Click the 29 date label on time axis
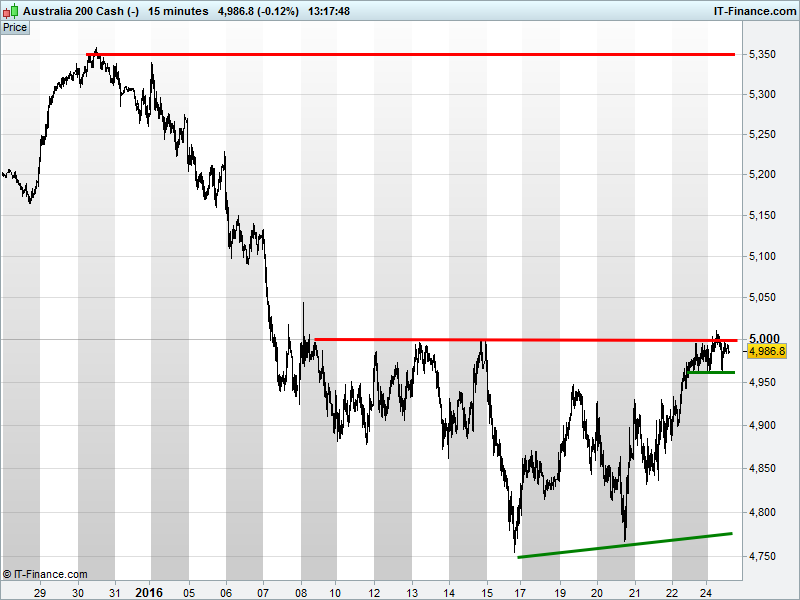This screenshot has width=800, height=600. click(40, 590)
